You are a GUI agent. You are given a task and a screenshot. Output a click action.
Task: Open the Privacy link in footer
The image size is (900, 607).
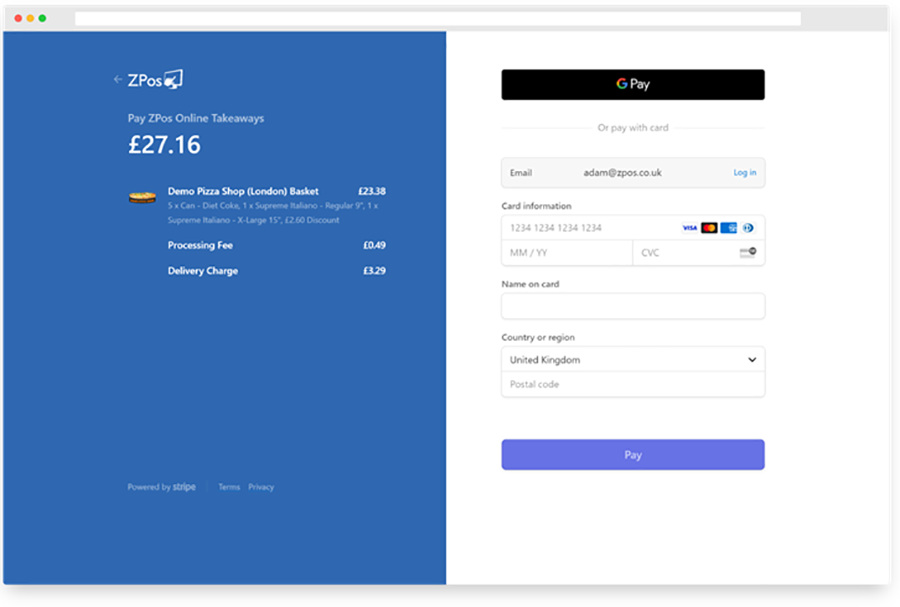(x=261, y=487)
